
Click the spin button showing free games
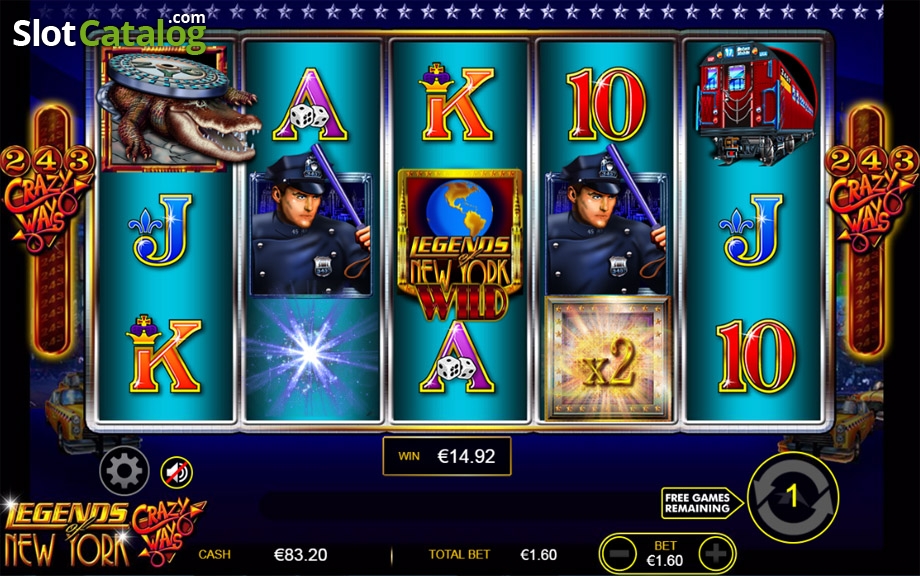[793, 497]
